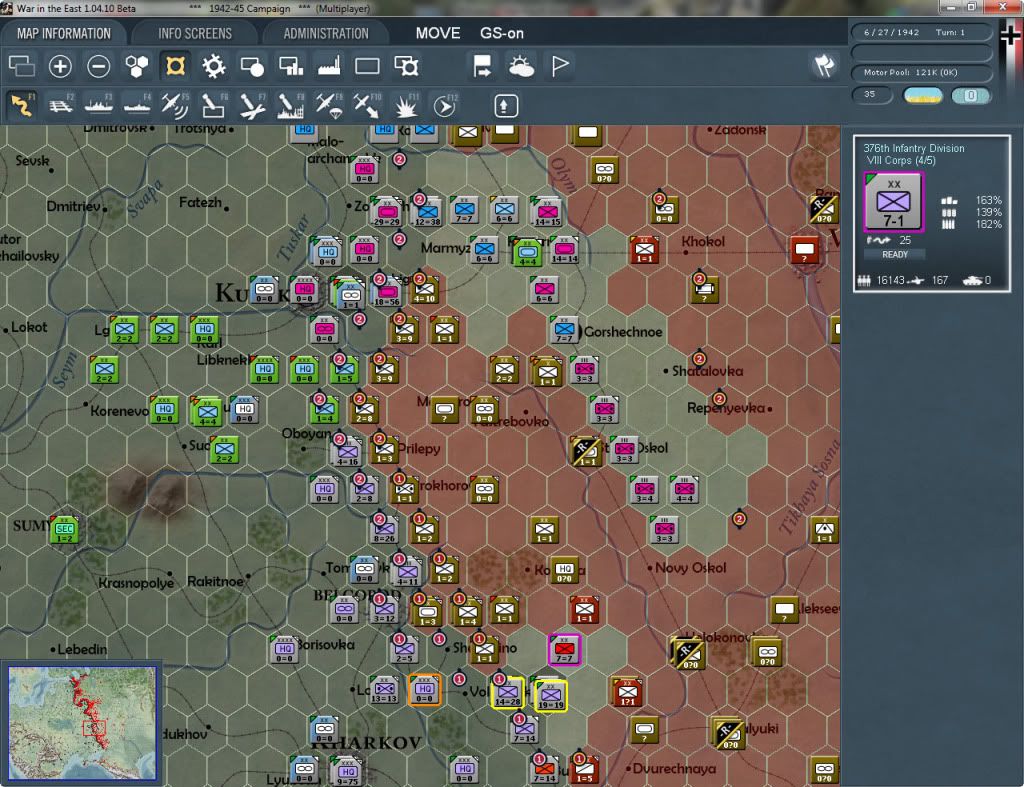This screenshot has width=1024, height=787.
Task: Click the GS-on status label
Action: 502,33
